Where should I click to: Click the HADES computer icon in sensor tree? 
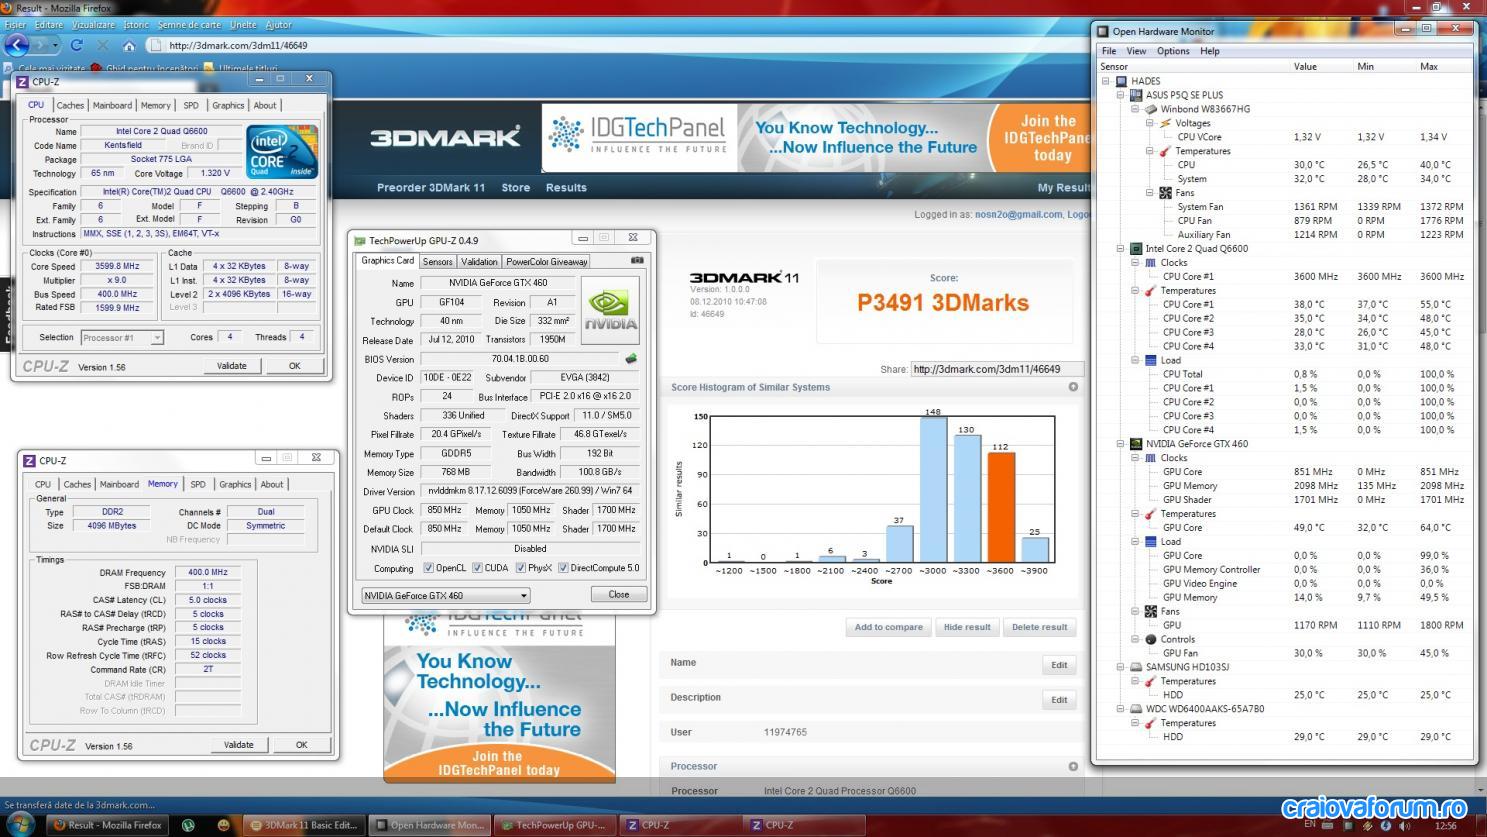pos(1121,81)
